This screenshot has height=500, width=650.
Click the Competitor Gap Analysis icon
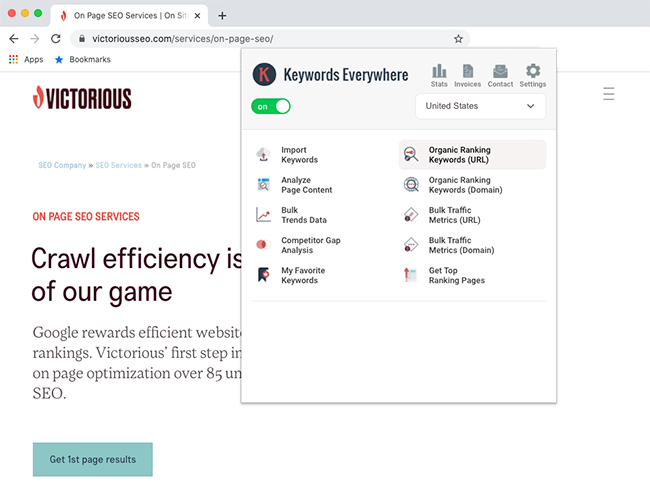tap(264, 245)
